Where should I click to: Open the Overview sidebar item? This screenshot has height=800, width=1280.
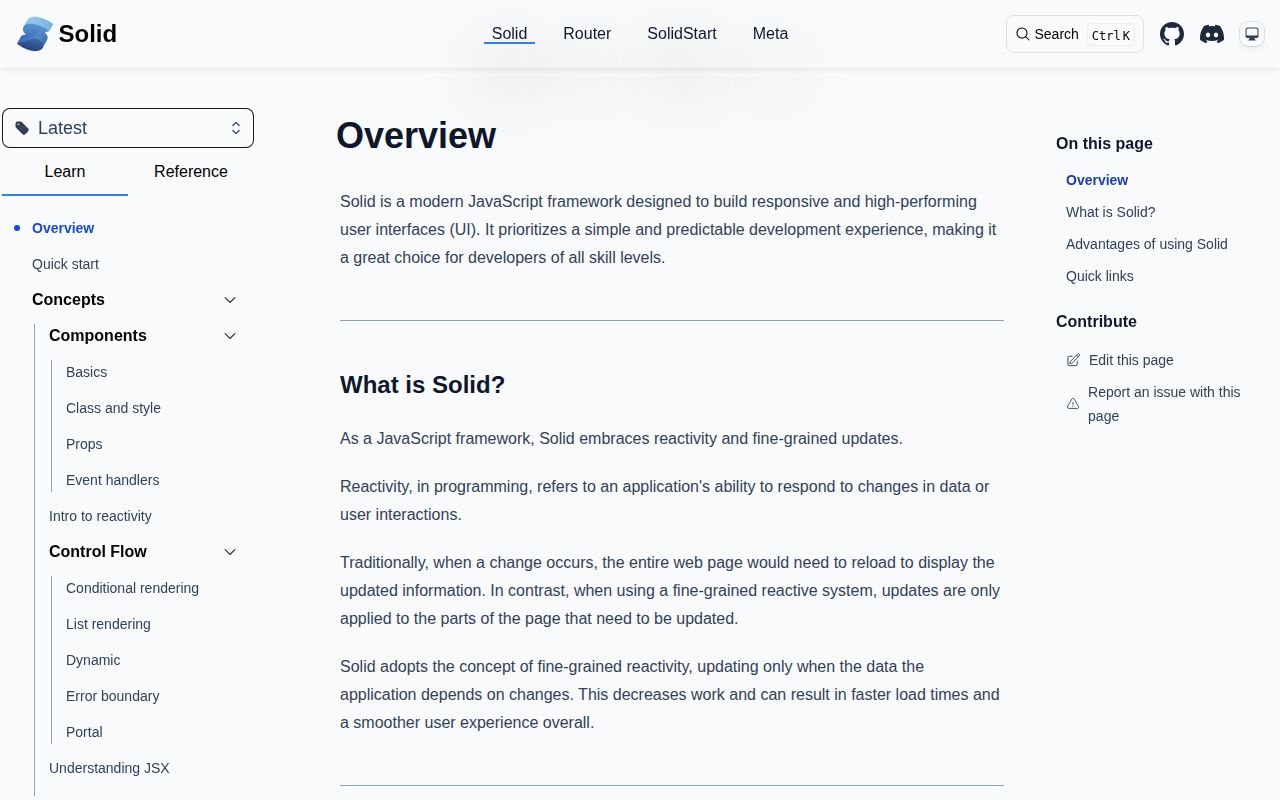tap(63, 228)
